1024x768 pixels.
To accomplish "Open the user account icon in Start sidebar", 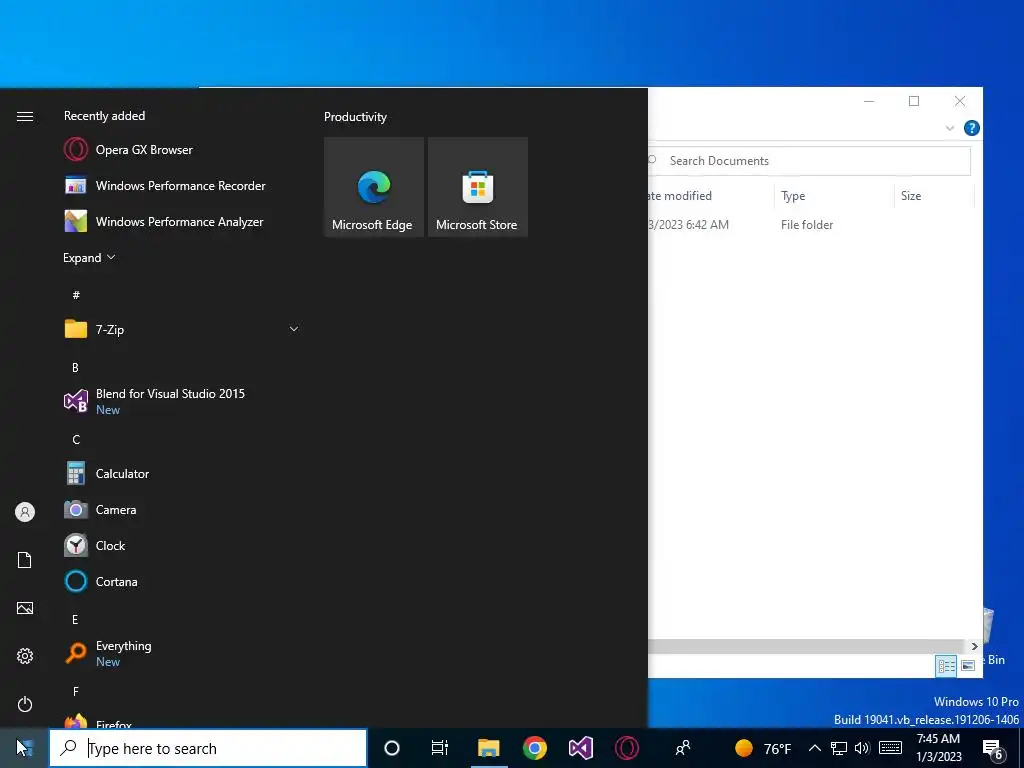I will coord(25,512).
